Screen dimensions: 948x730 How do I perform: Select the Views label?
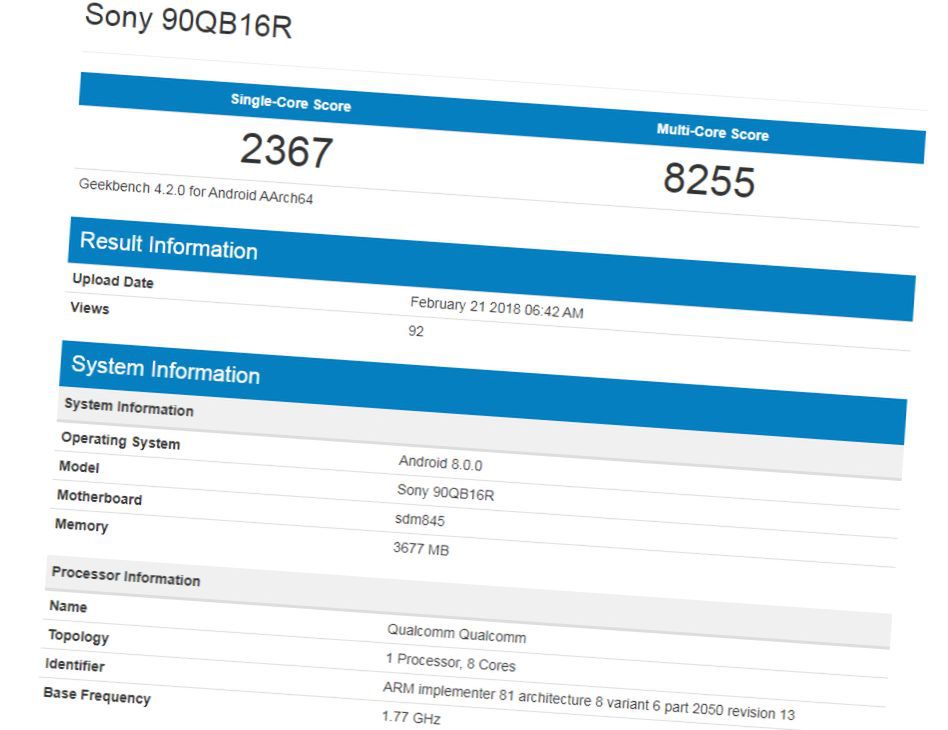[89, 308]
